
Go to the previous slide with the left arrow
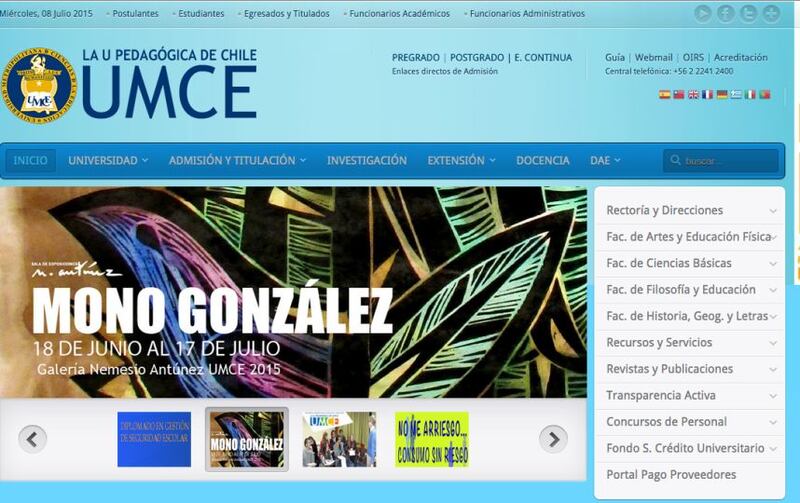pos(33,439)
